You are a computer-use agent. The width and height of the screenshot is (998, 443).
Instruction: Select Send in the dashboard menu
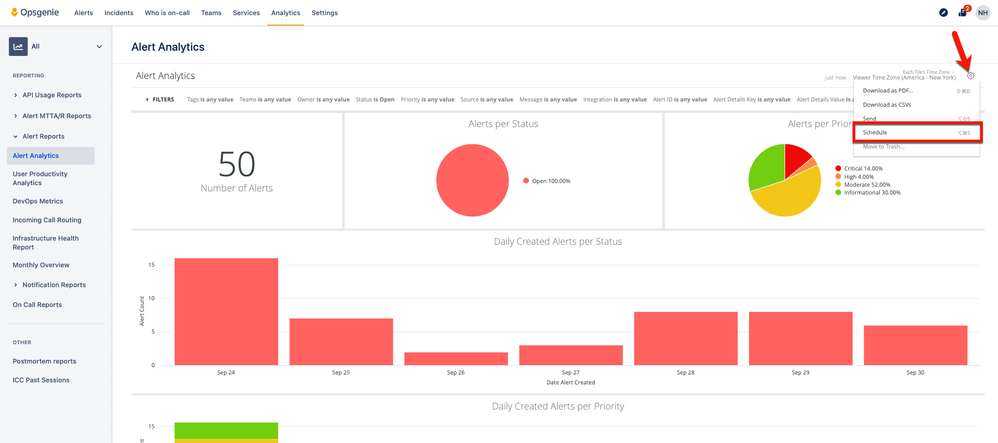917,119
